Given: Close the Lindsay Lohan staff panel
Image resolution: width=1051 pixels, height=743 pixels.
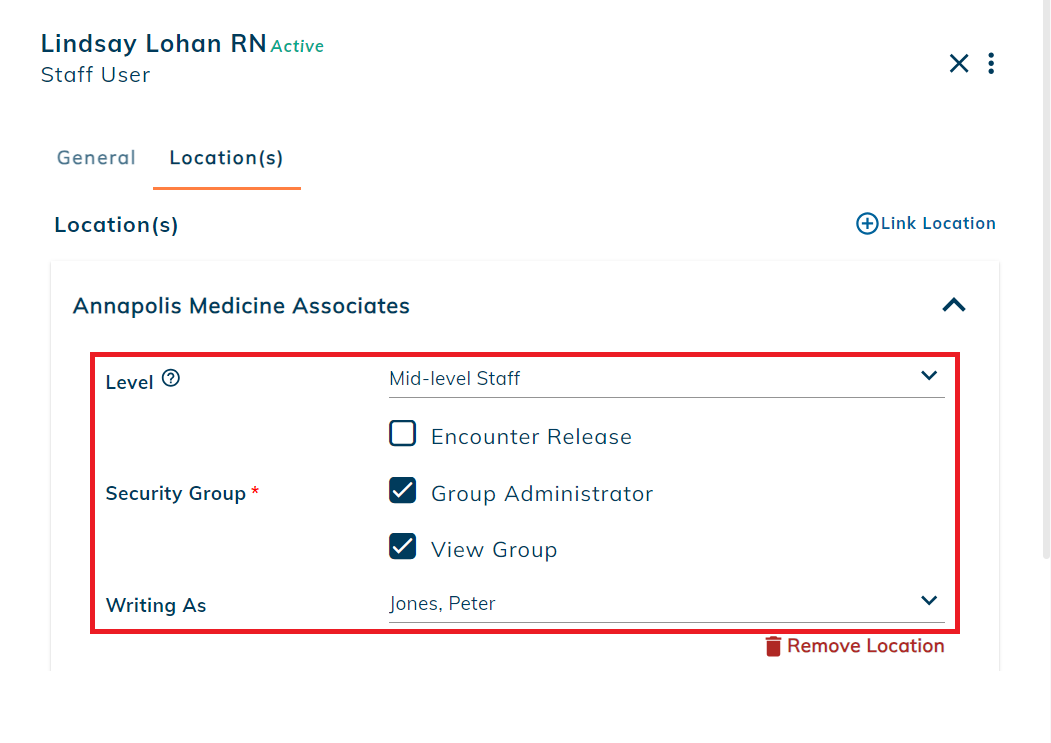Looking at the screenshot, I should 959,63.
